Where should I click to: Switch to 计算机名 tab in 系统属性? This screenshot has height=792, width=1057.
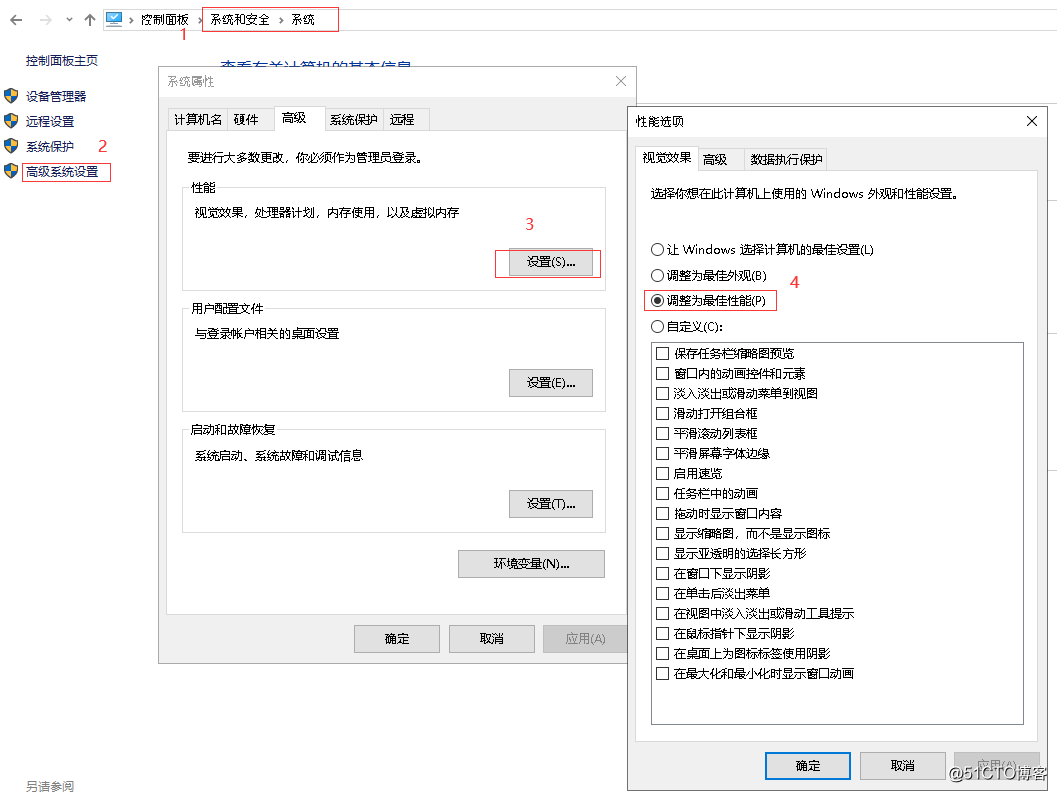click(198, 119)
